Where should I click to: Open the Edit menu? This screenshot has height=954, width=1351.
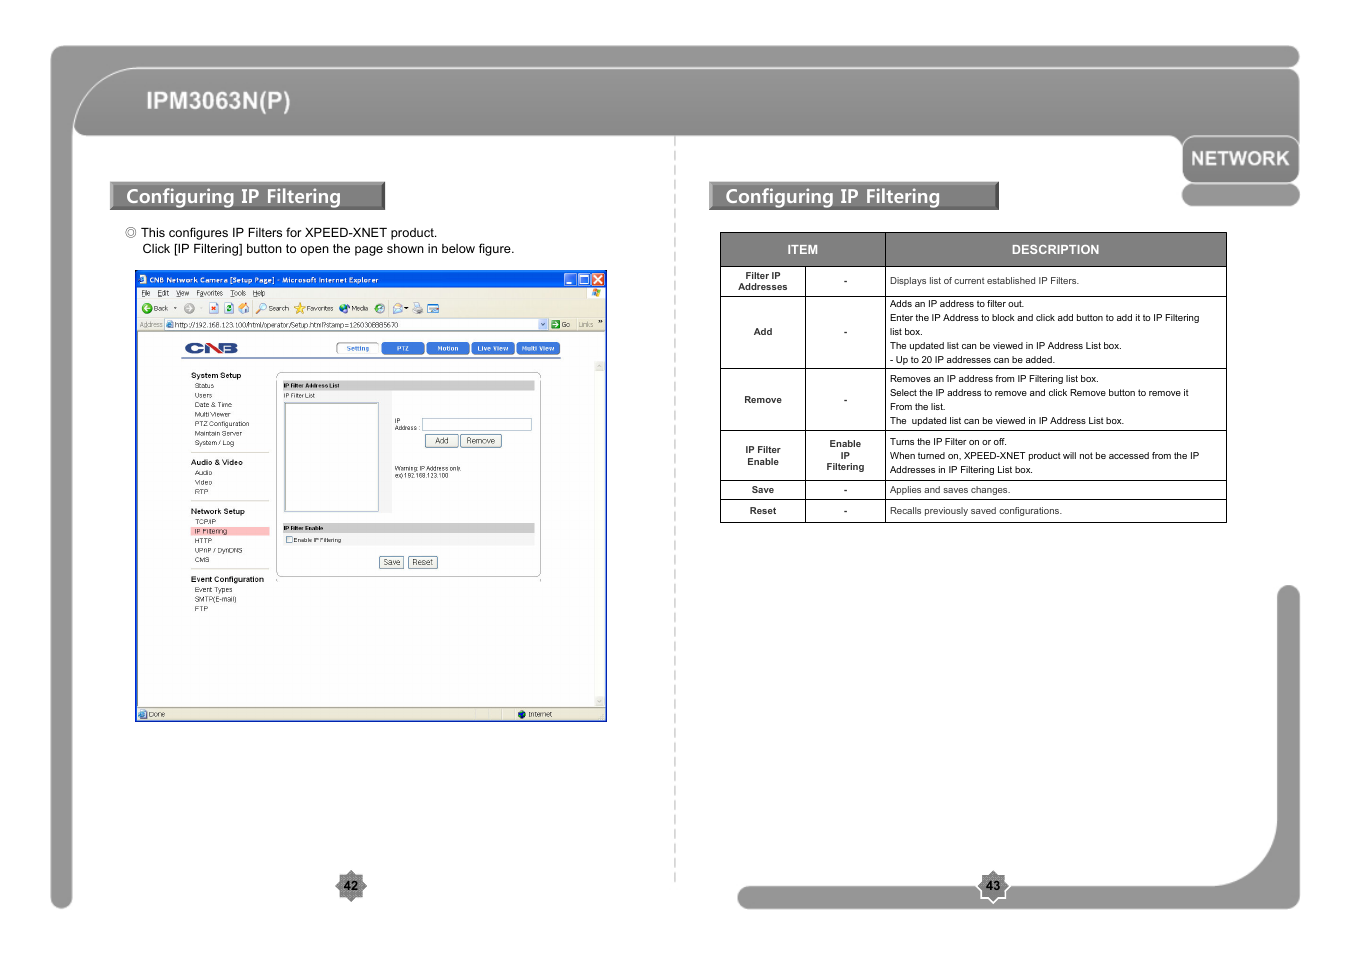[163, 293]
